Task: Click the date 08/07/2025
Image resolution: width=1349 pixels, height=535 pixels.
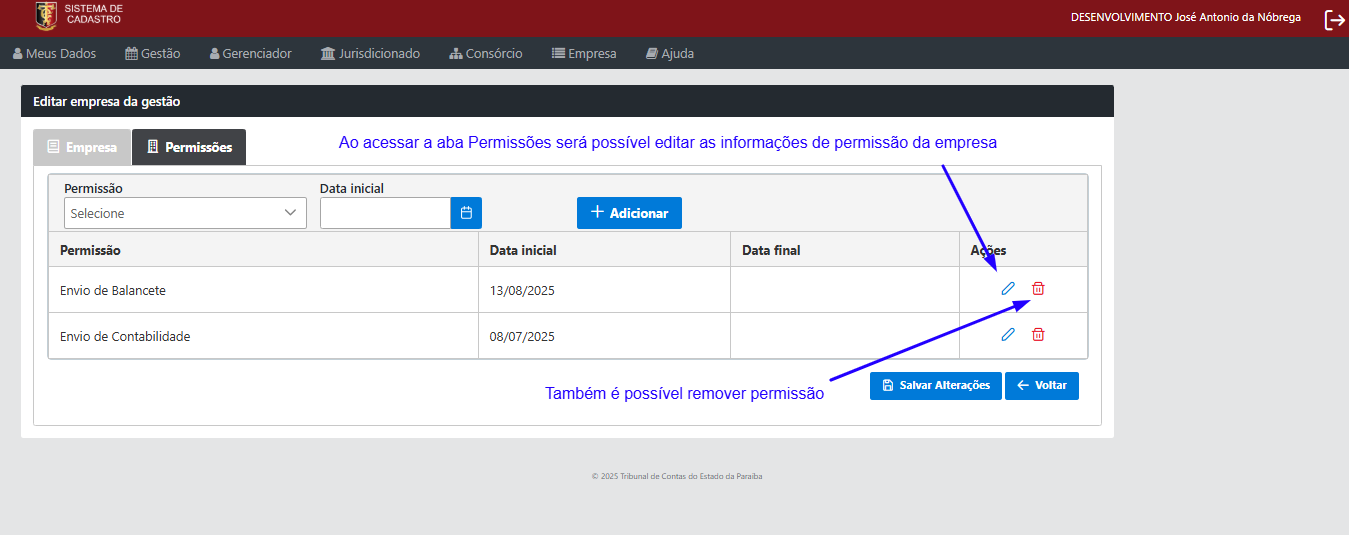Action: 522,336
